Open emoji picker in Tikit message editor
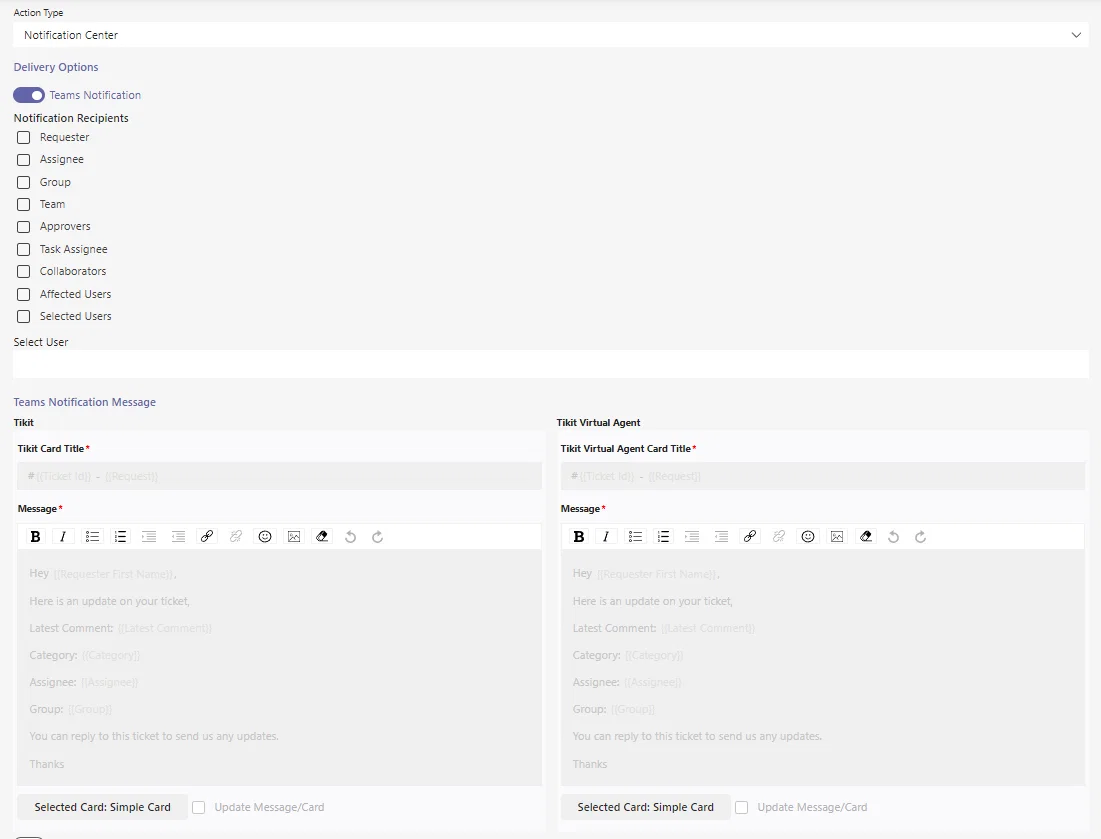 (265, 536)
